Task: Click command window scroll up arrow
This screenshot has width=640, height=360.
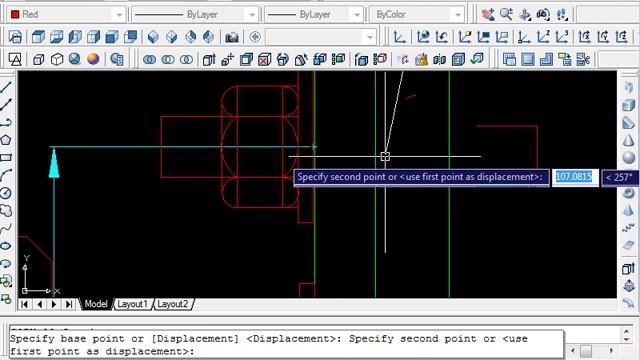Action: (627, 331)
